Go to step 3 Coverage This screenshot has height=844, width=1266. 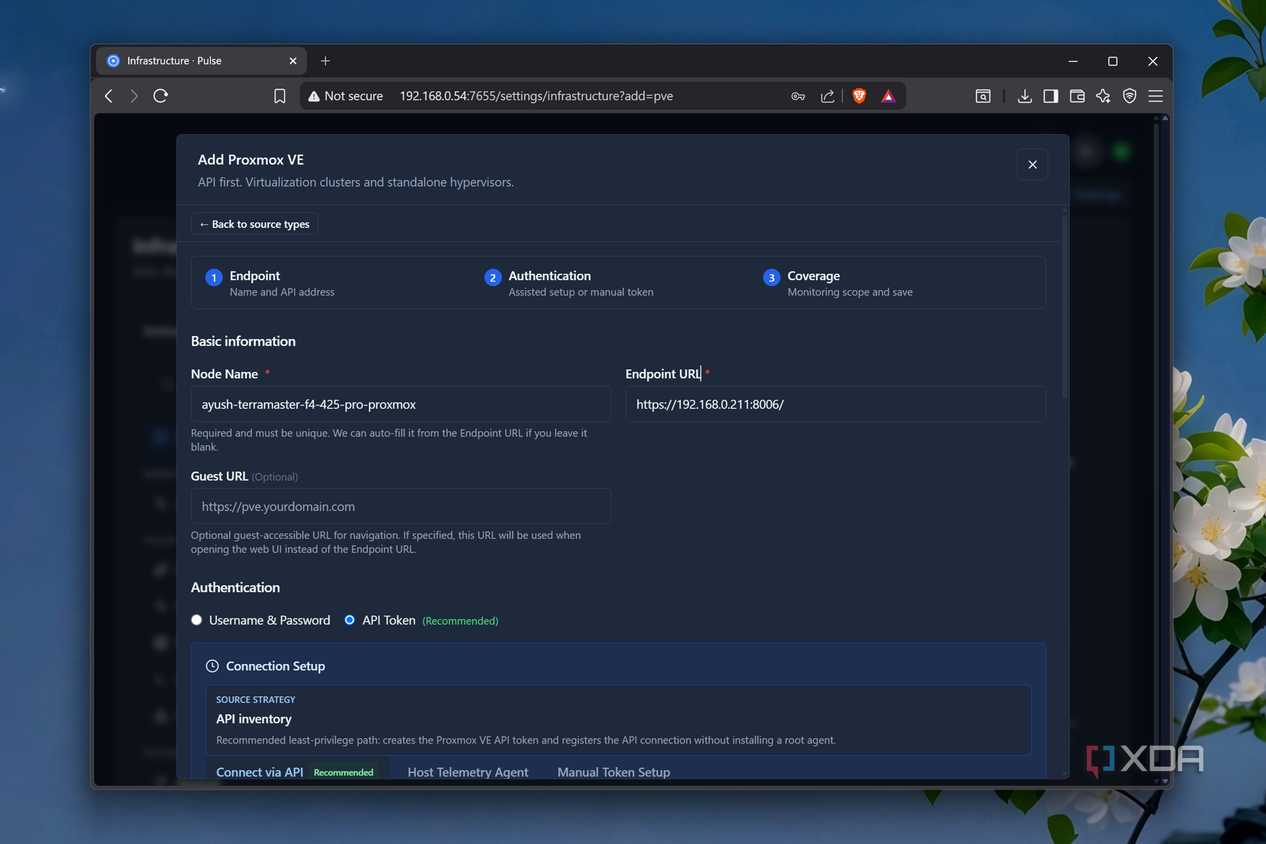click(x=838, y=283)
